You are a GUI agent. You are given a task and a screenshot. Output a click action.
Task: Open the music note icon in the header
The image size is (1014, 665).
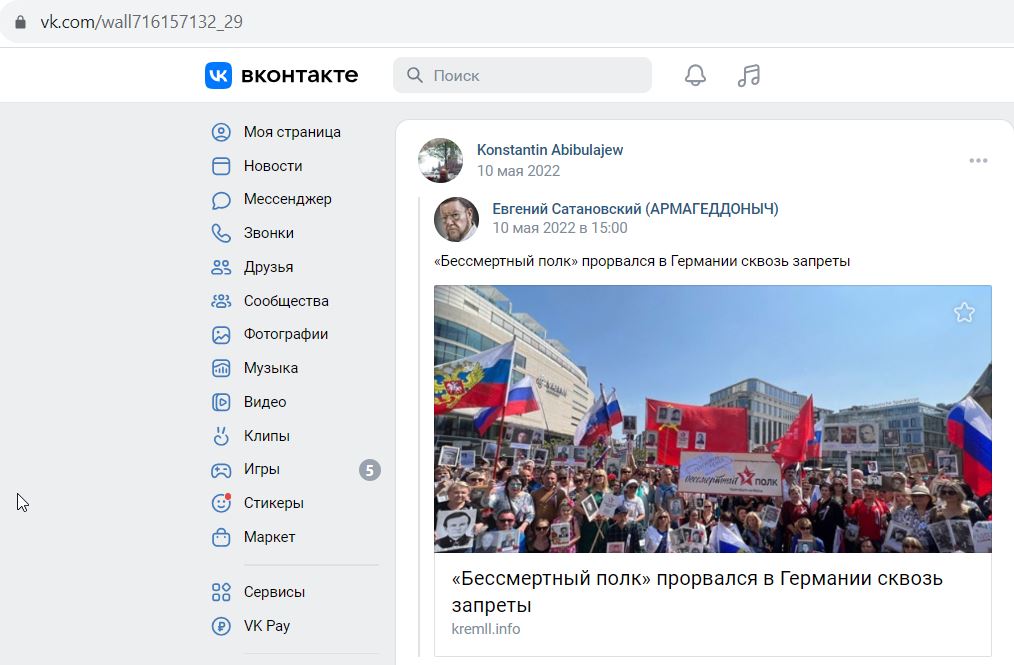[749, 75]
